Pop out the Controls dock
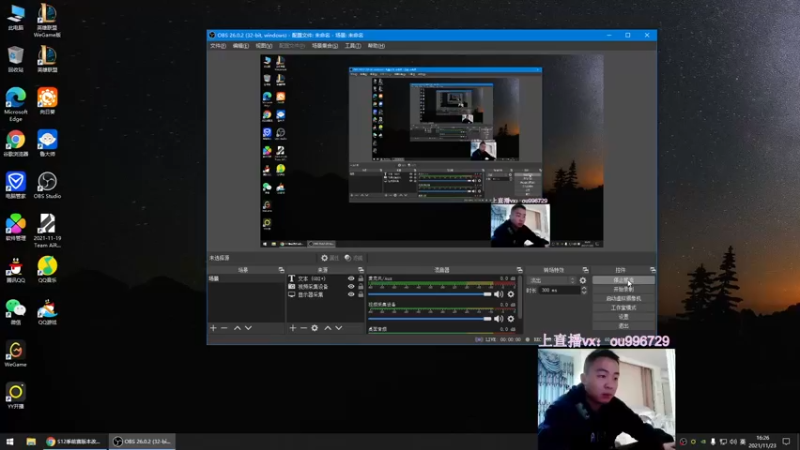 [653, 270]
